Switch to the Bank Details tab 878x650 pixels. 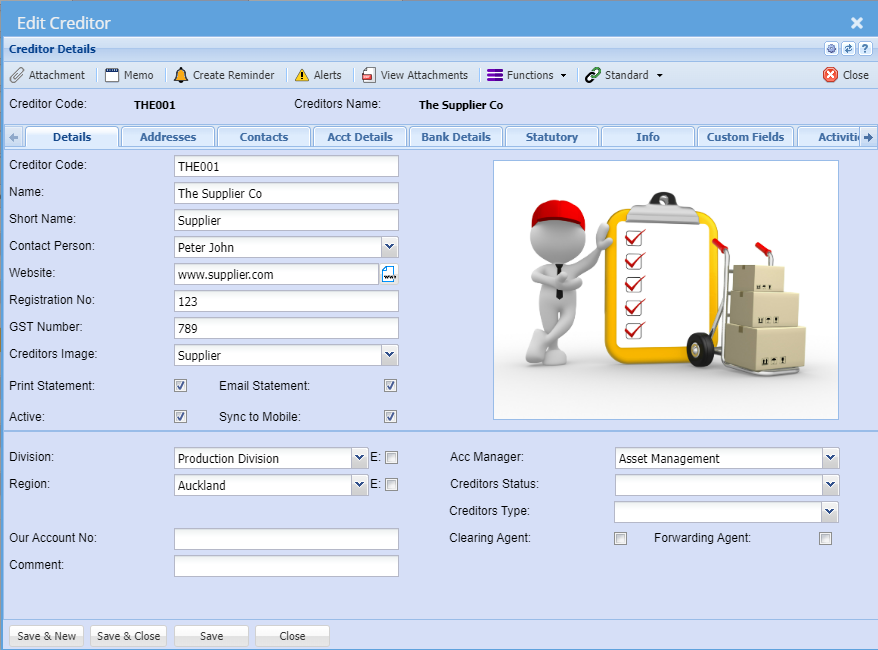click(456, 137)
